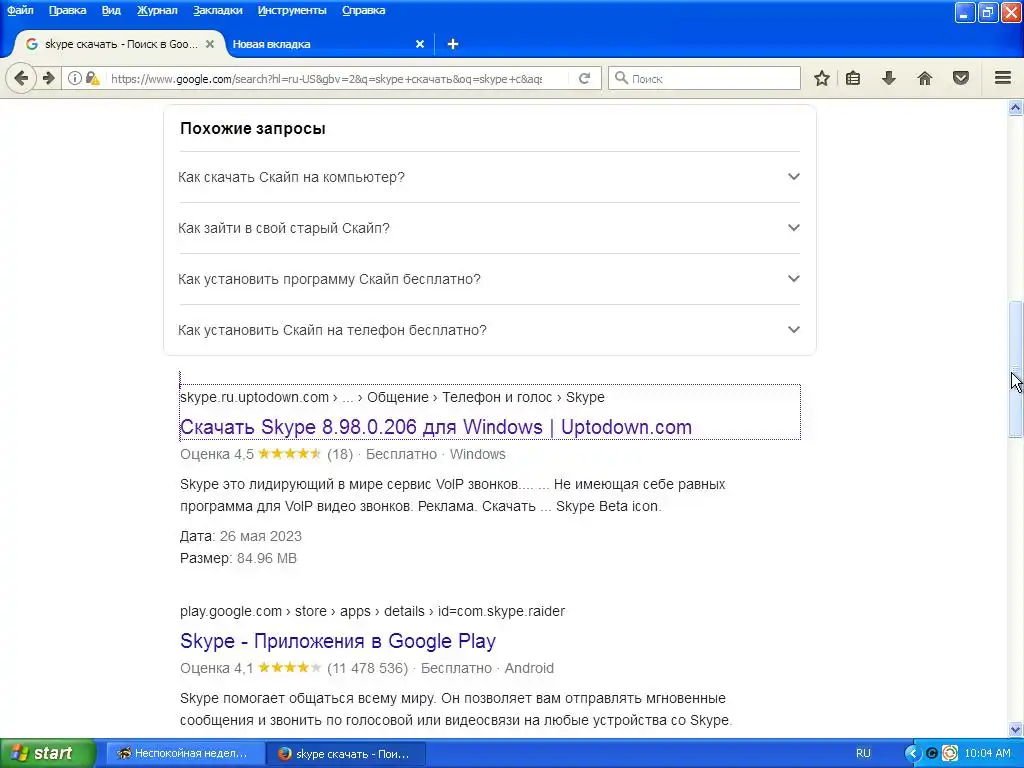Screen dimensions: 1024x768
Task: Open Справка menu
Action: (363, 10)
